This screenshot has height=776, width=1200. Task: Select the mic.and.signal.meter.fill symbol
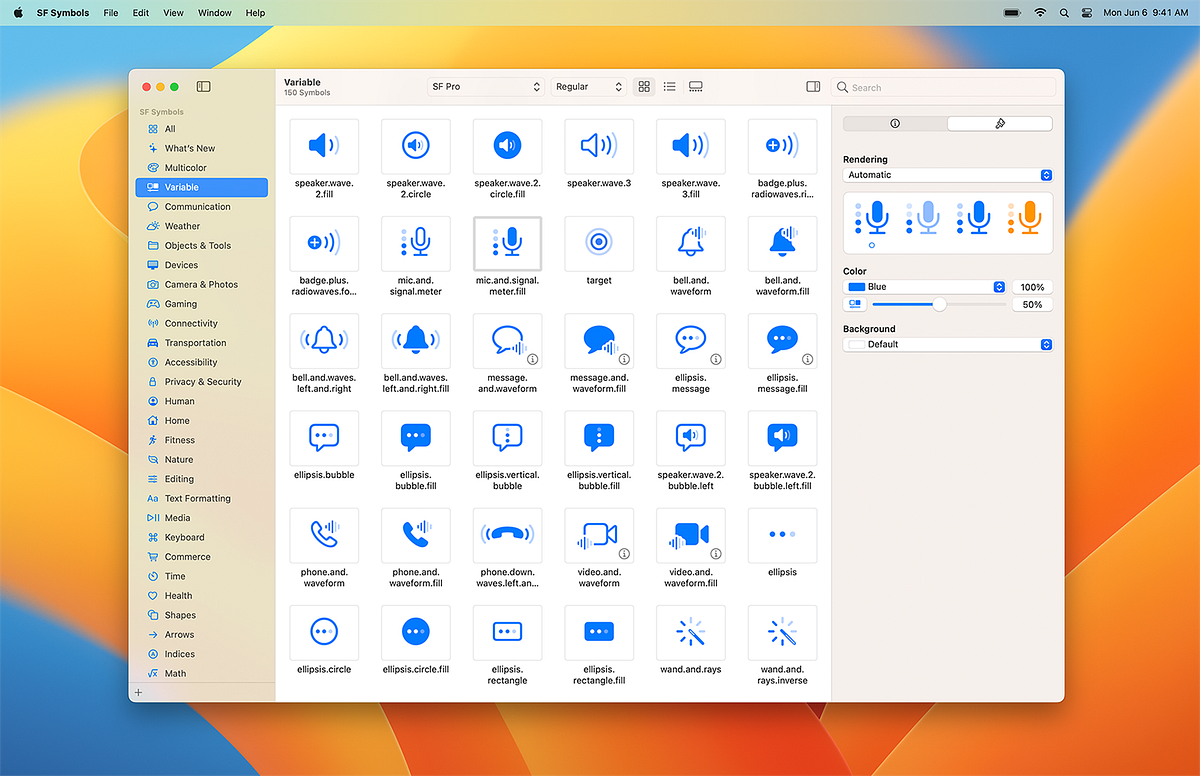coord(507,243)
